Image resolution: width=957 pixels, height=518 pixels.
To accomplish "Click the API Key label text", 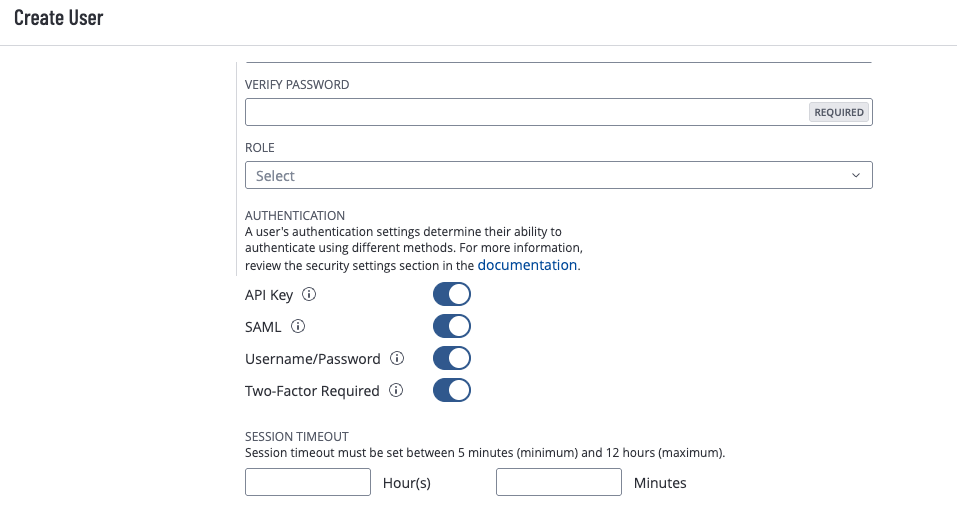I will coord(270,295).
